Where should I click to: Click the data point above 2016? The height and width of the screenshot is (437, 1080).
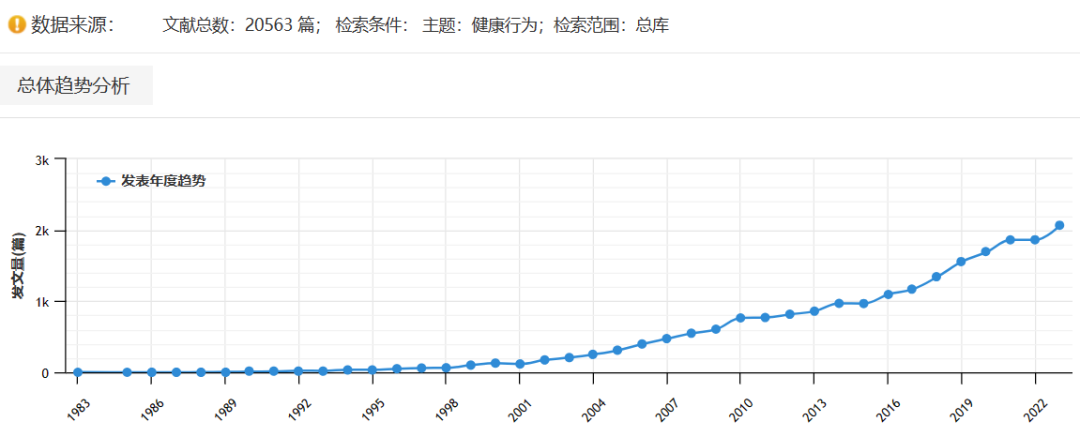(888, 294)
